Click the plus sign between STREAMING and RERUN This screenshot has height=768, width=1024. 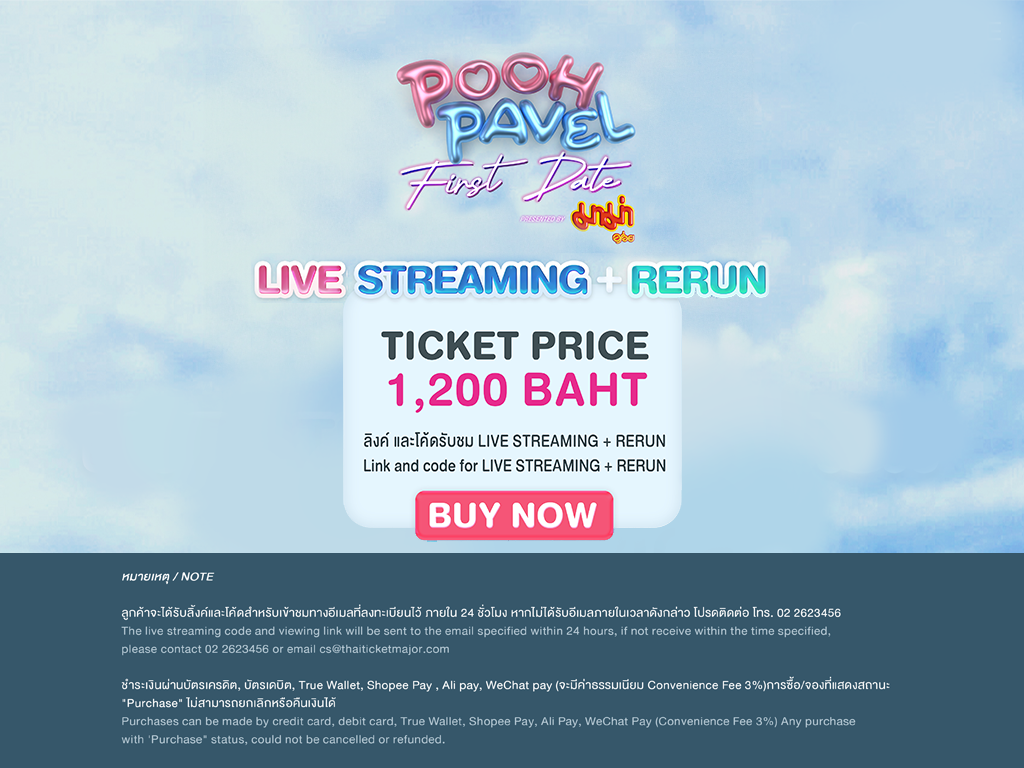click(609, 281)
